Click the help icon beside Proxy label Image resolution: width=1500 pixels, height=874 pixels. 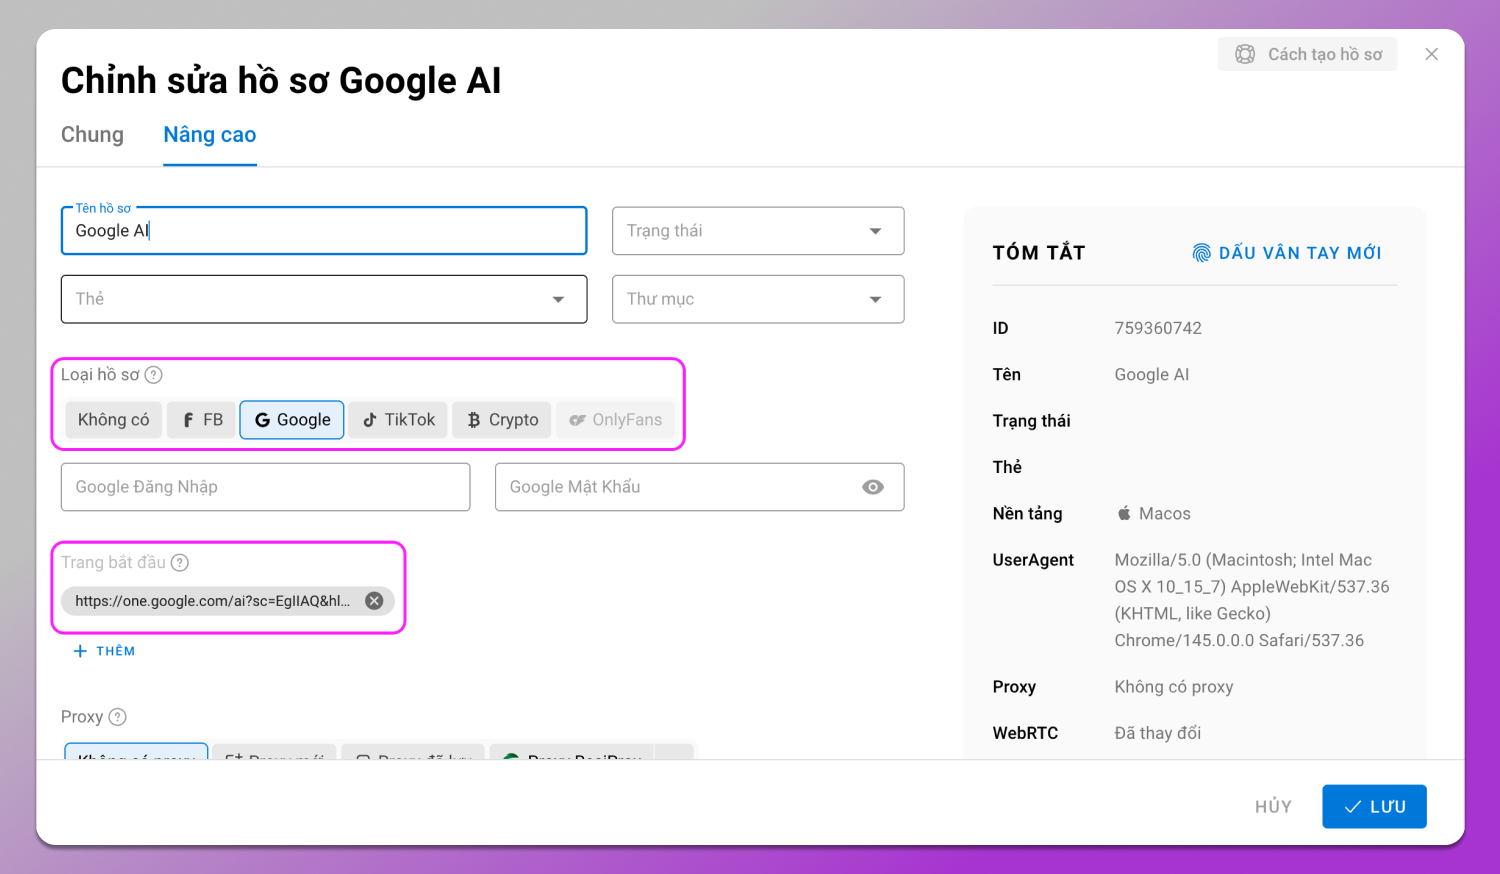click(117, 717)
